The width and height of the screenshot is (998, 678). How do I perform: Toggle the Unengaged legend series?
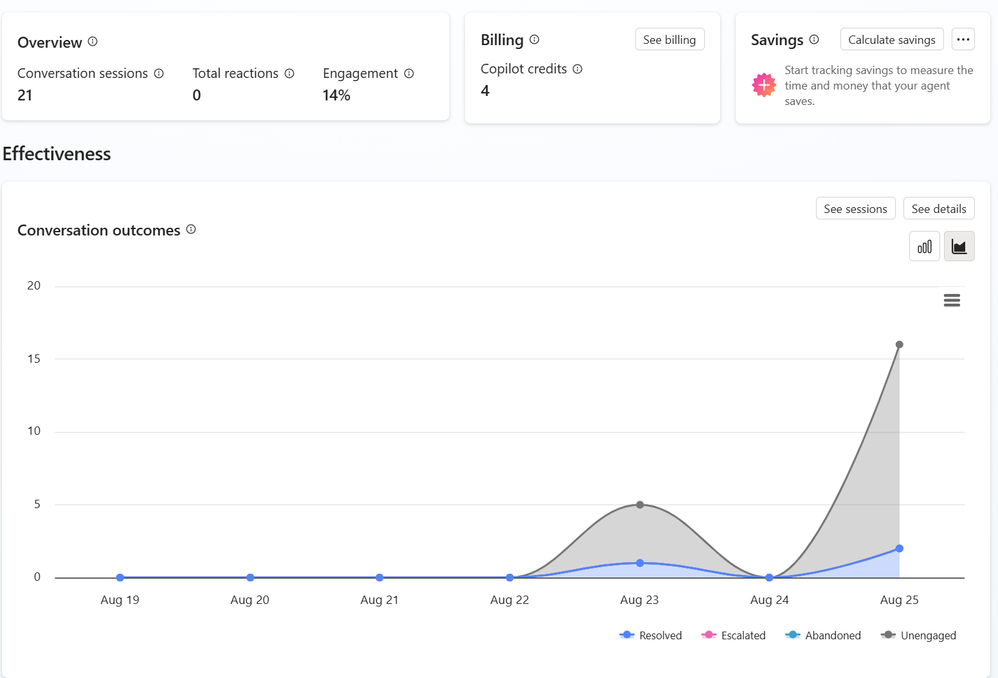pyautogui.click(x=918, y=635)
